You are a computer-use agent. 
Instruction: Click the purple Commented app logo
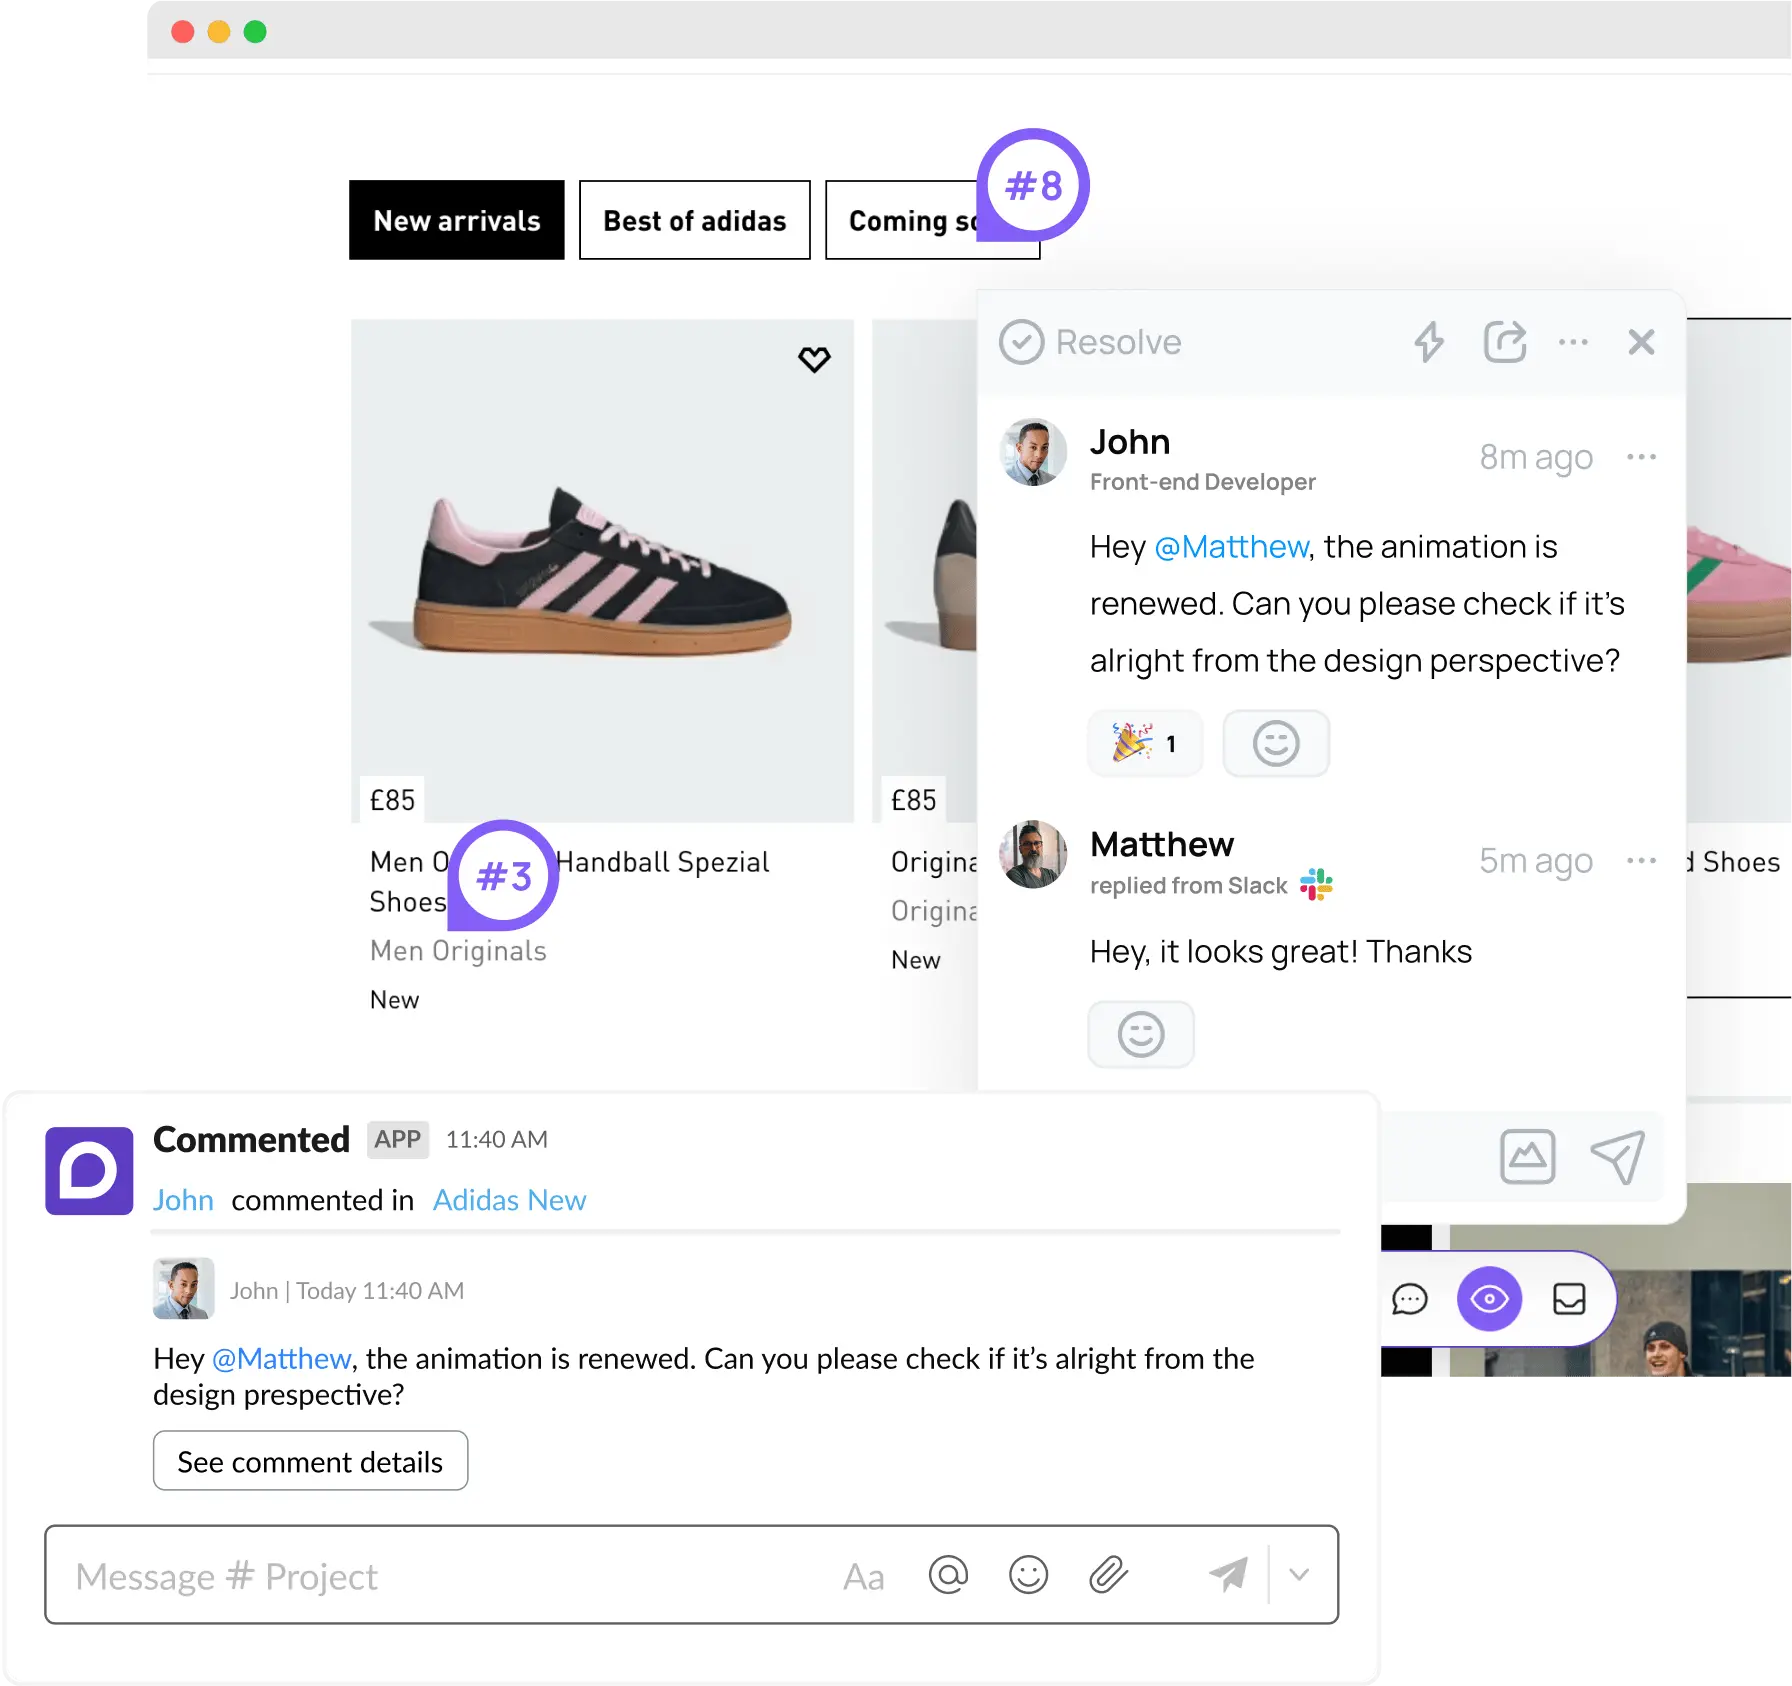coord(89,1171)
